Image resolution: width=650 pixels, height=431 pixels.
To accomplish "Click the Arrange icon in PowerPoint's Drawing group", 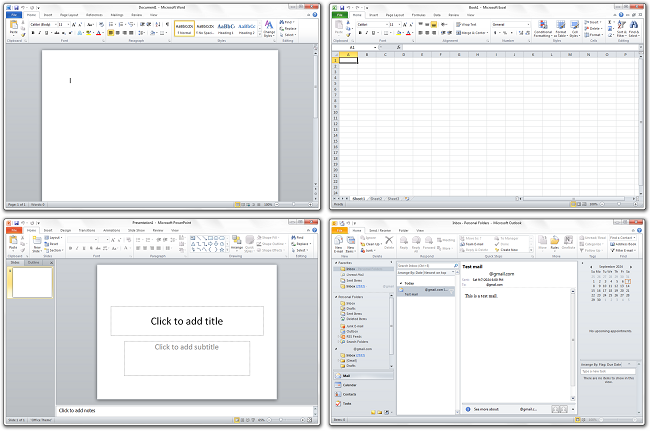I will (237, 243).
